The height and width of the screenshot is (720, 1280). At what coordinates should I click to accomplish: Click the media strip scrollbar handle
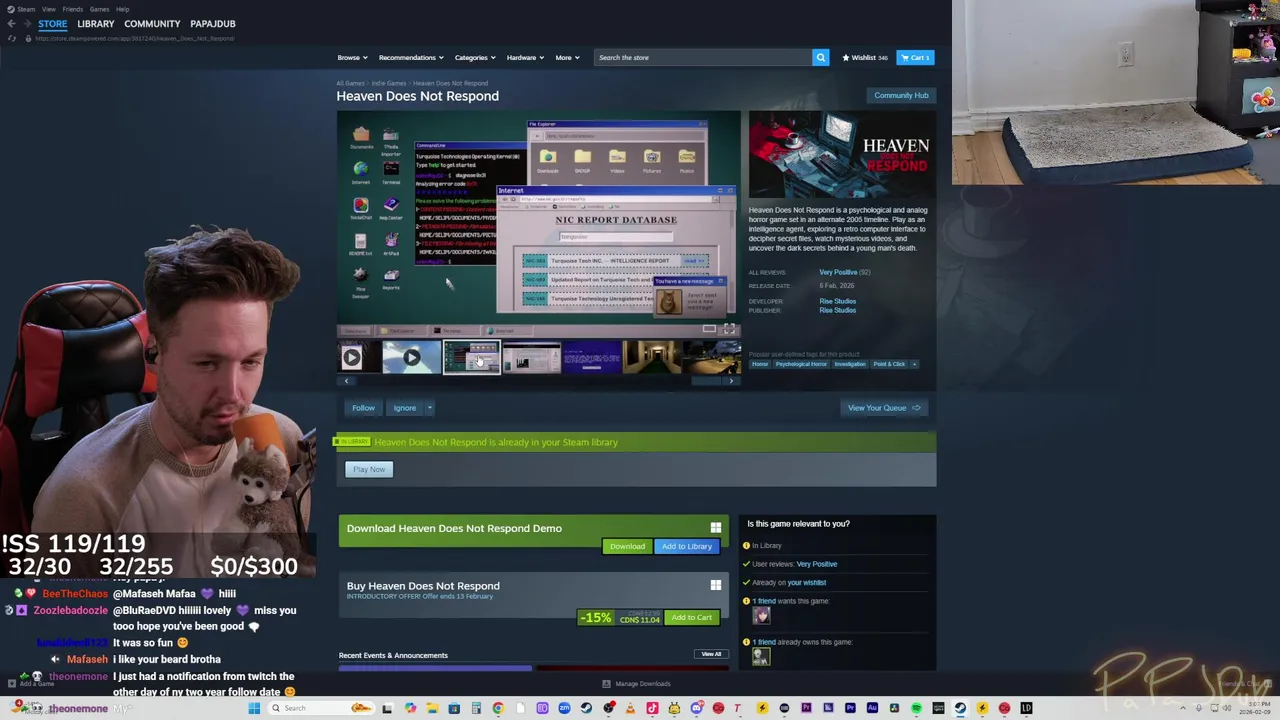click(706, 380)
